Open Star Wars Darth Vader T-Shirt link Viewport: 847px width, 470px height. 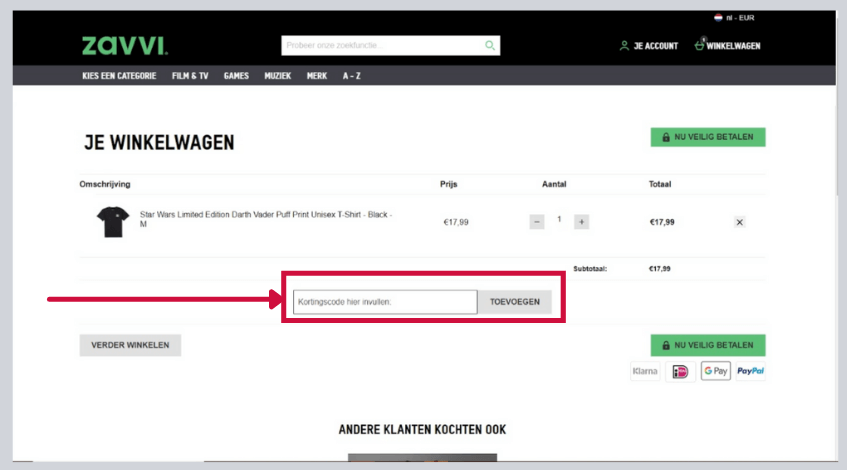coord(266,219)
